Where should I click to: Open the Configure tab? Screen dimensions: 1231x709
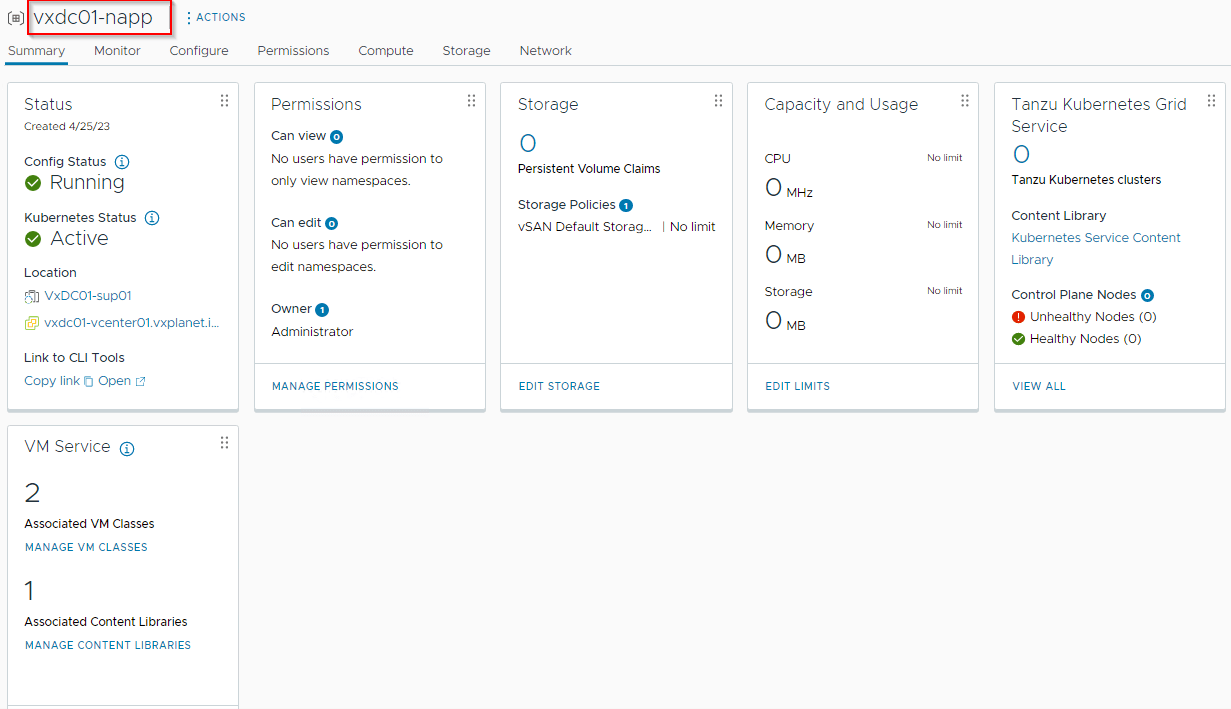(x=199, y=51)
